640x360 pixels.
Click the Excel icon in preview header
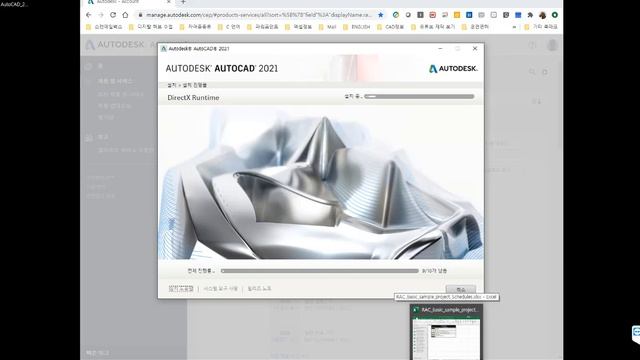[416, 310]
